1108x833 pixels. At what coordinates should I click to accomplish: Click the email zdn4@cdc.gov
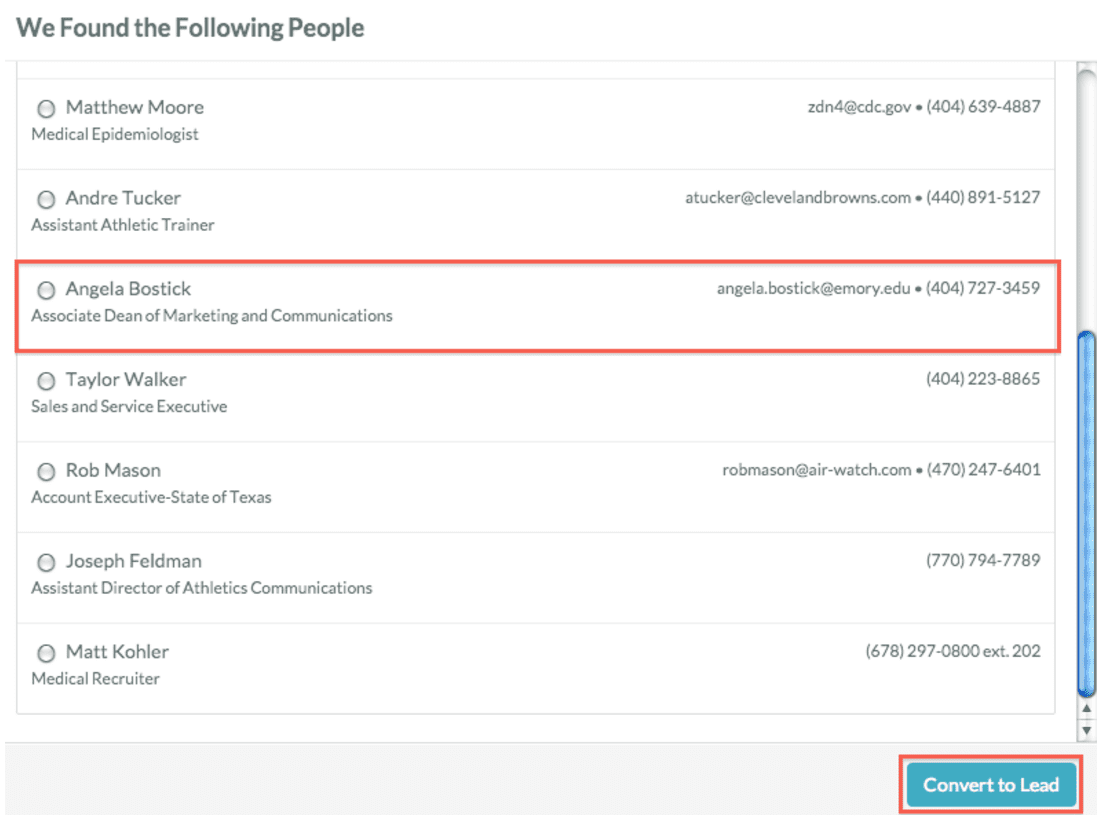859,107
